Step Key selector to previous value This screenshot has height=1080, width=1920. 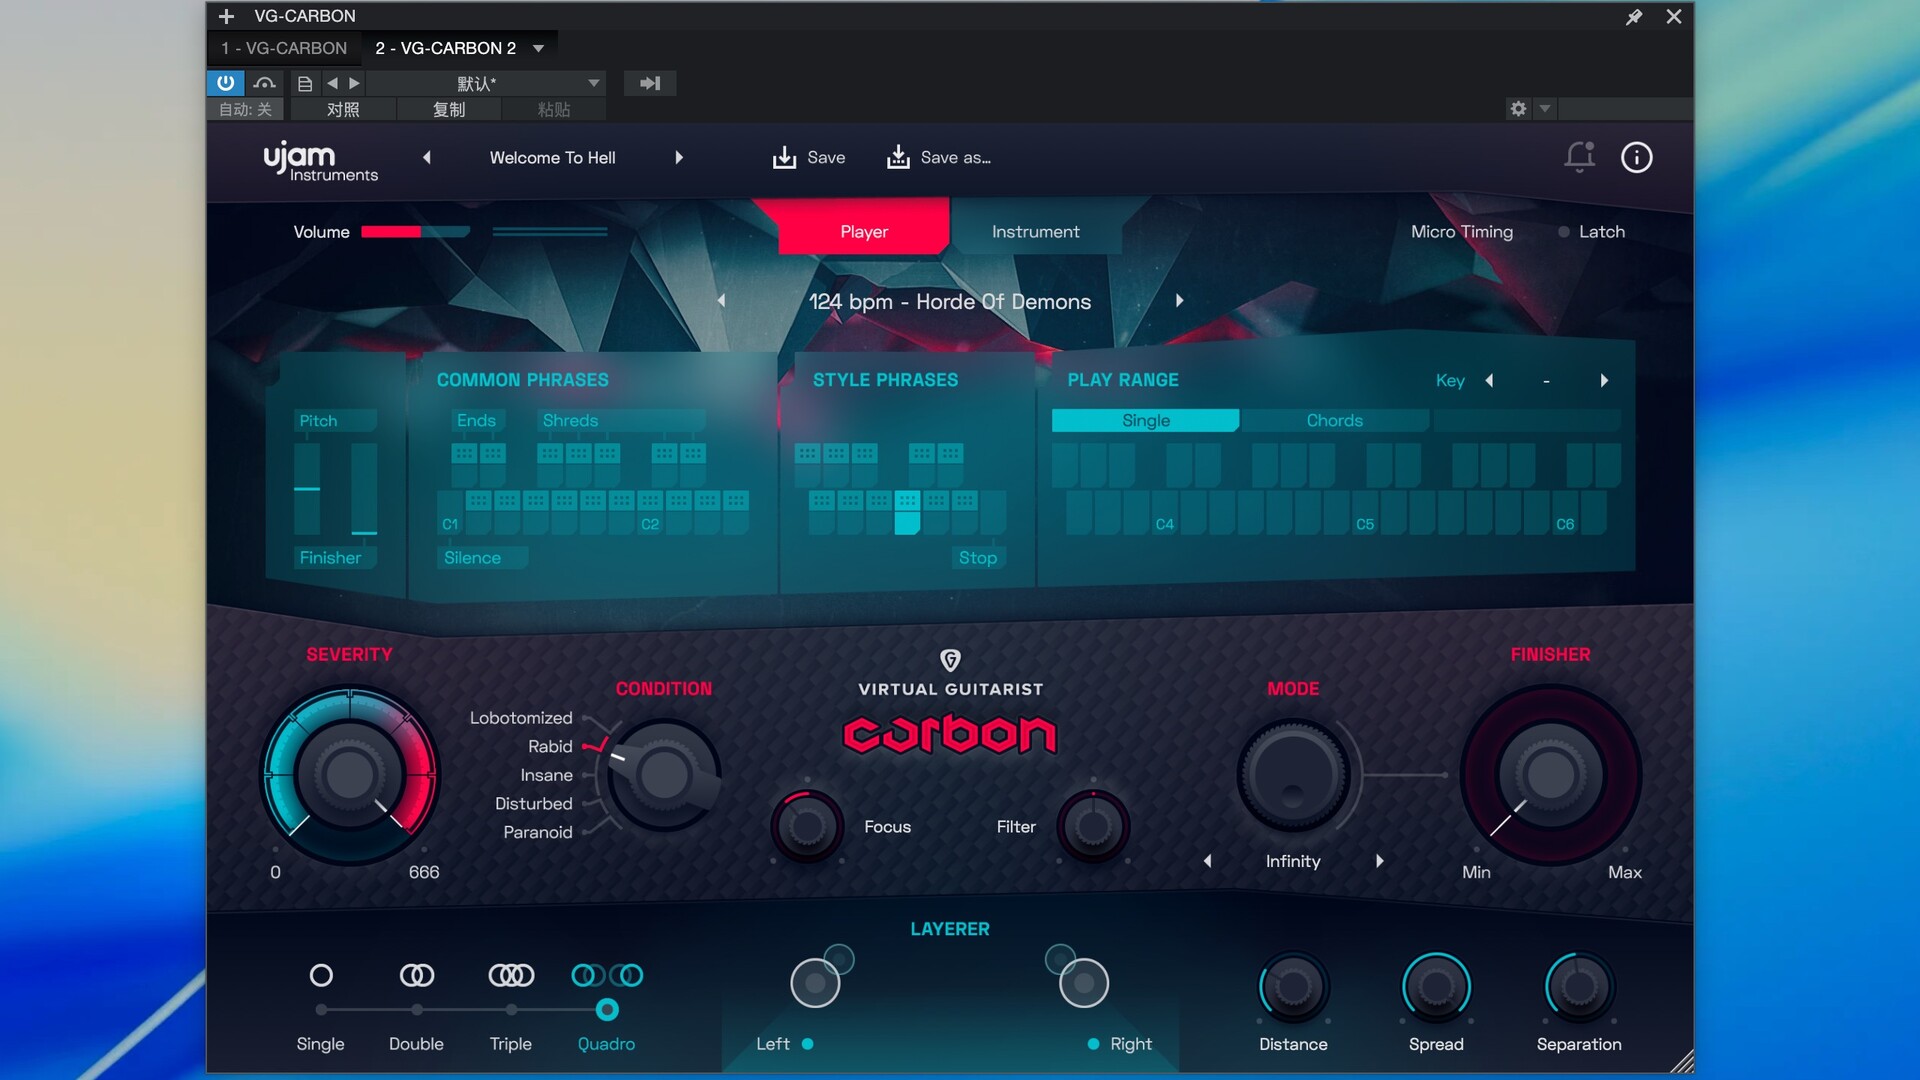pyautogui.click(x=1489, y=380)
